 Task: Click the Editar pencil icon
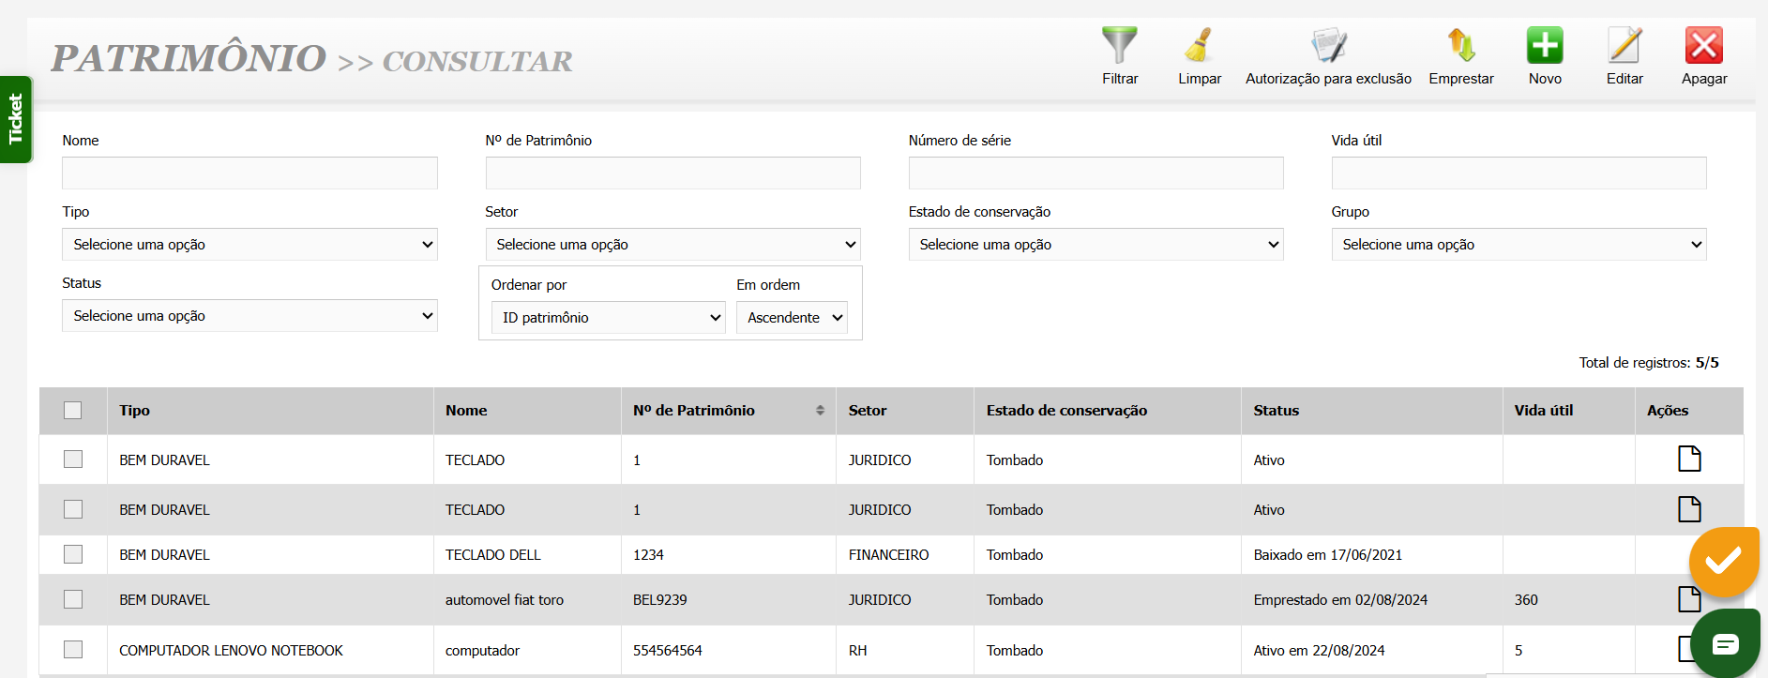[x=1624, y=46]
